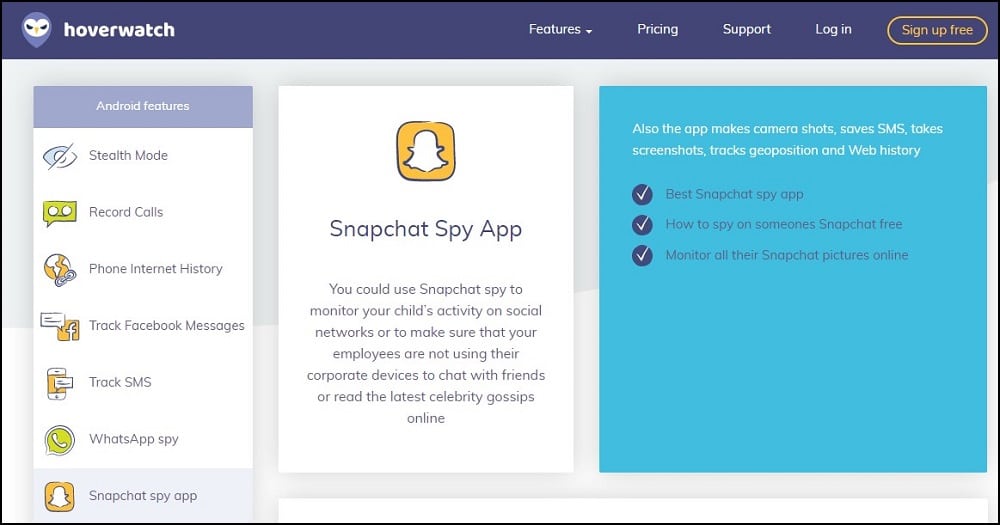Click the WhatsApp spy green icon
The width and height of the screenshot is (1000, 525).
coord(60,440)
